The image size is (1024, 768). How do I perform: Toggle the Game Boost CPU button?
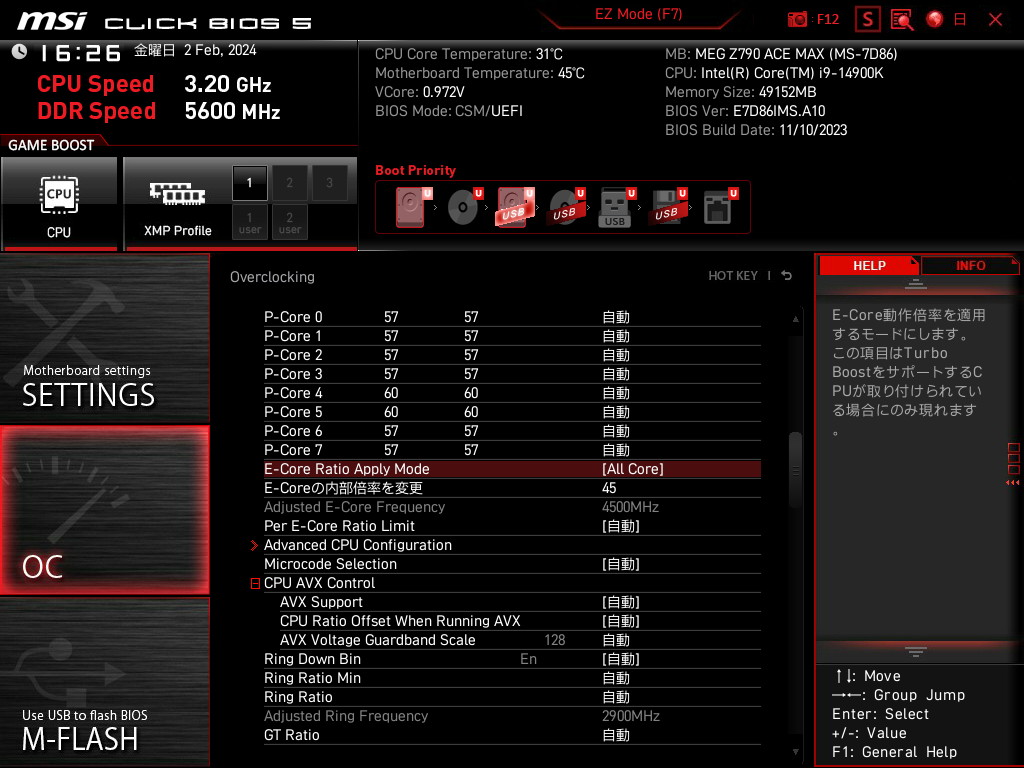coord(59,204)
